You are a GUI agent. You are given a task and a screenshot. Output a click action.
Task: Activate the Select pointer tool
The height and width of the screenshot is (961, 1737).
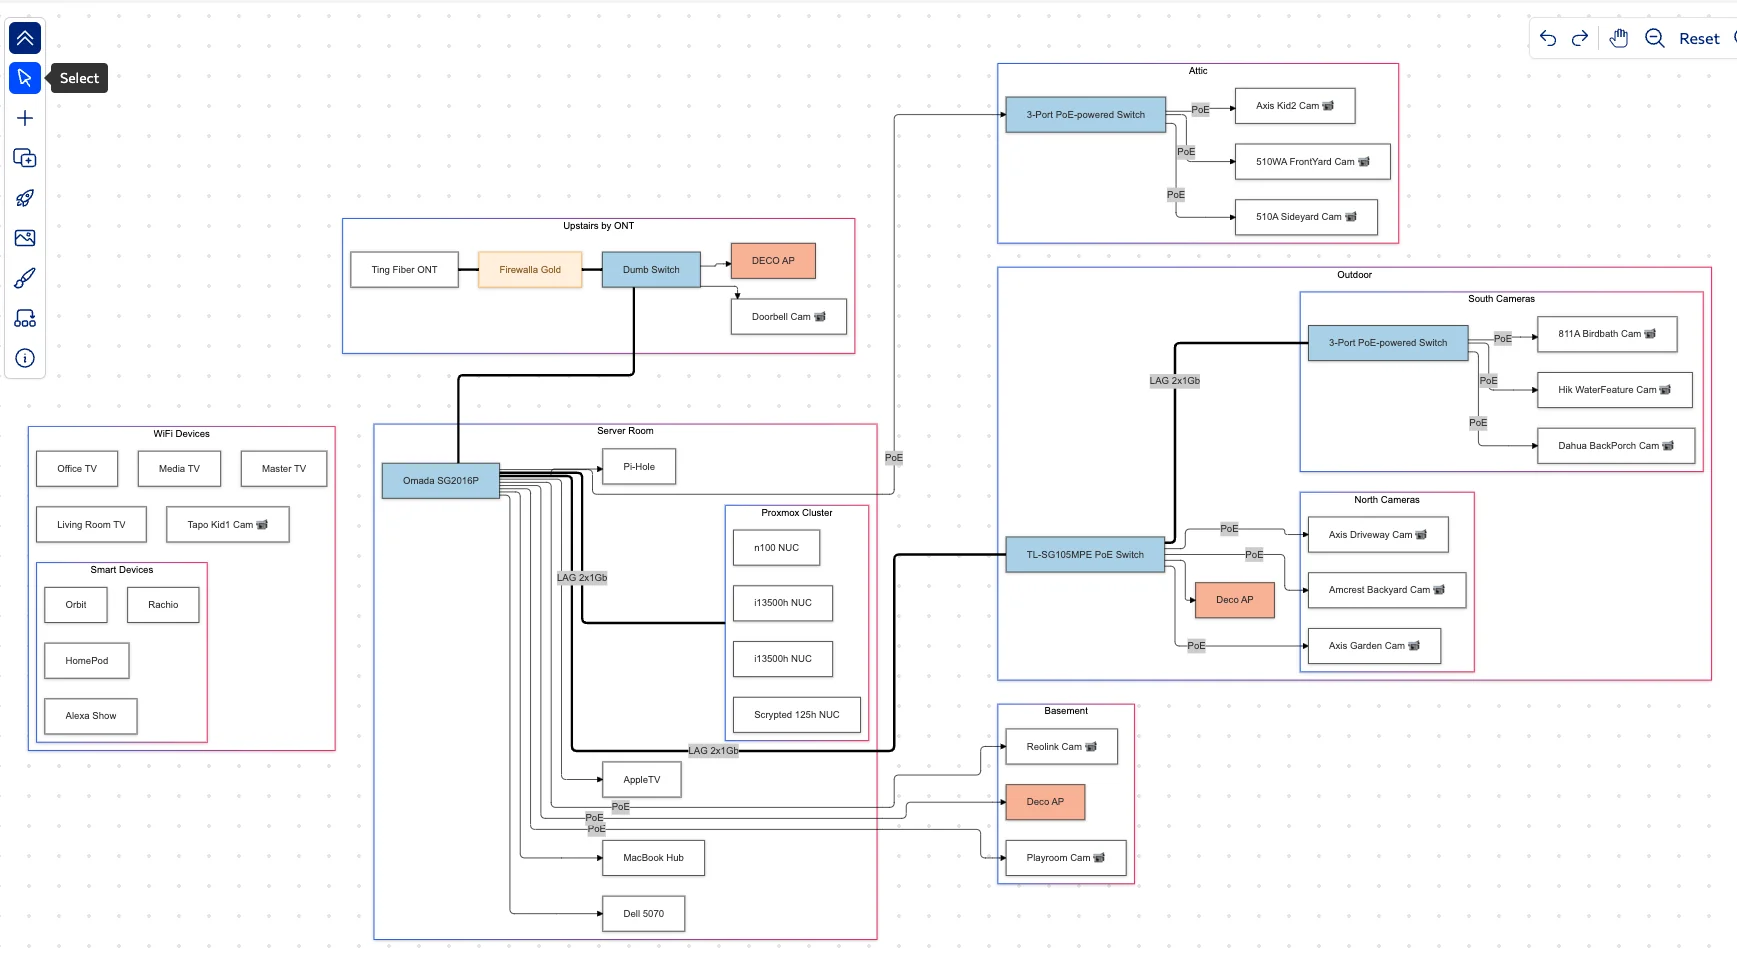25,78
